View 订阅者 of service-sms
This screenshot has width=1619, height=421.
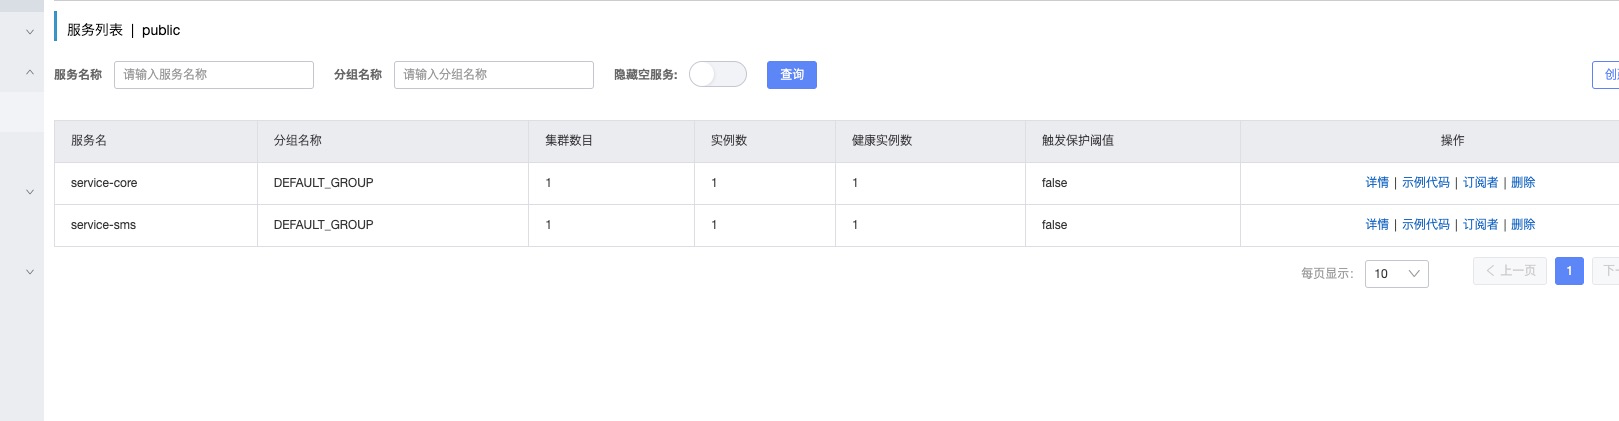(x=1480, y=225)
